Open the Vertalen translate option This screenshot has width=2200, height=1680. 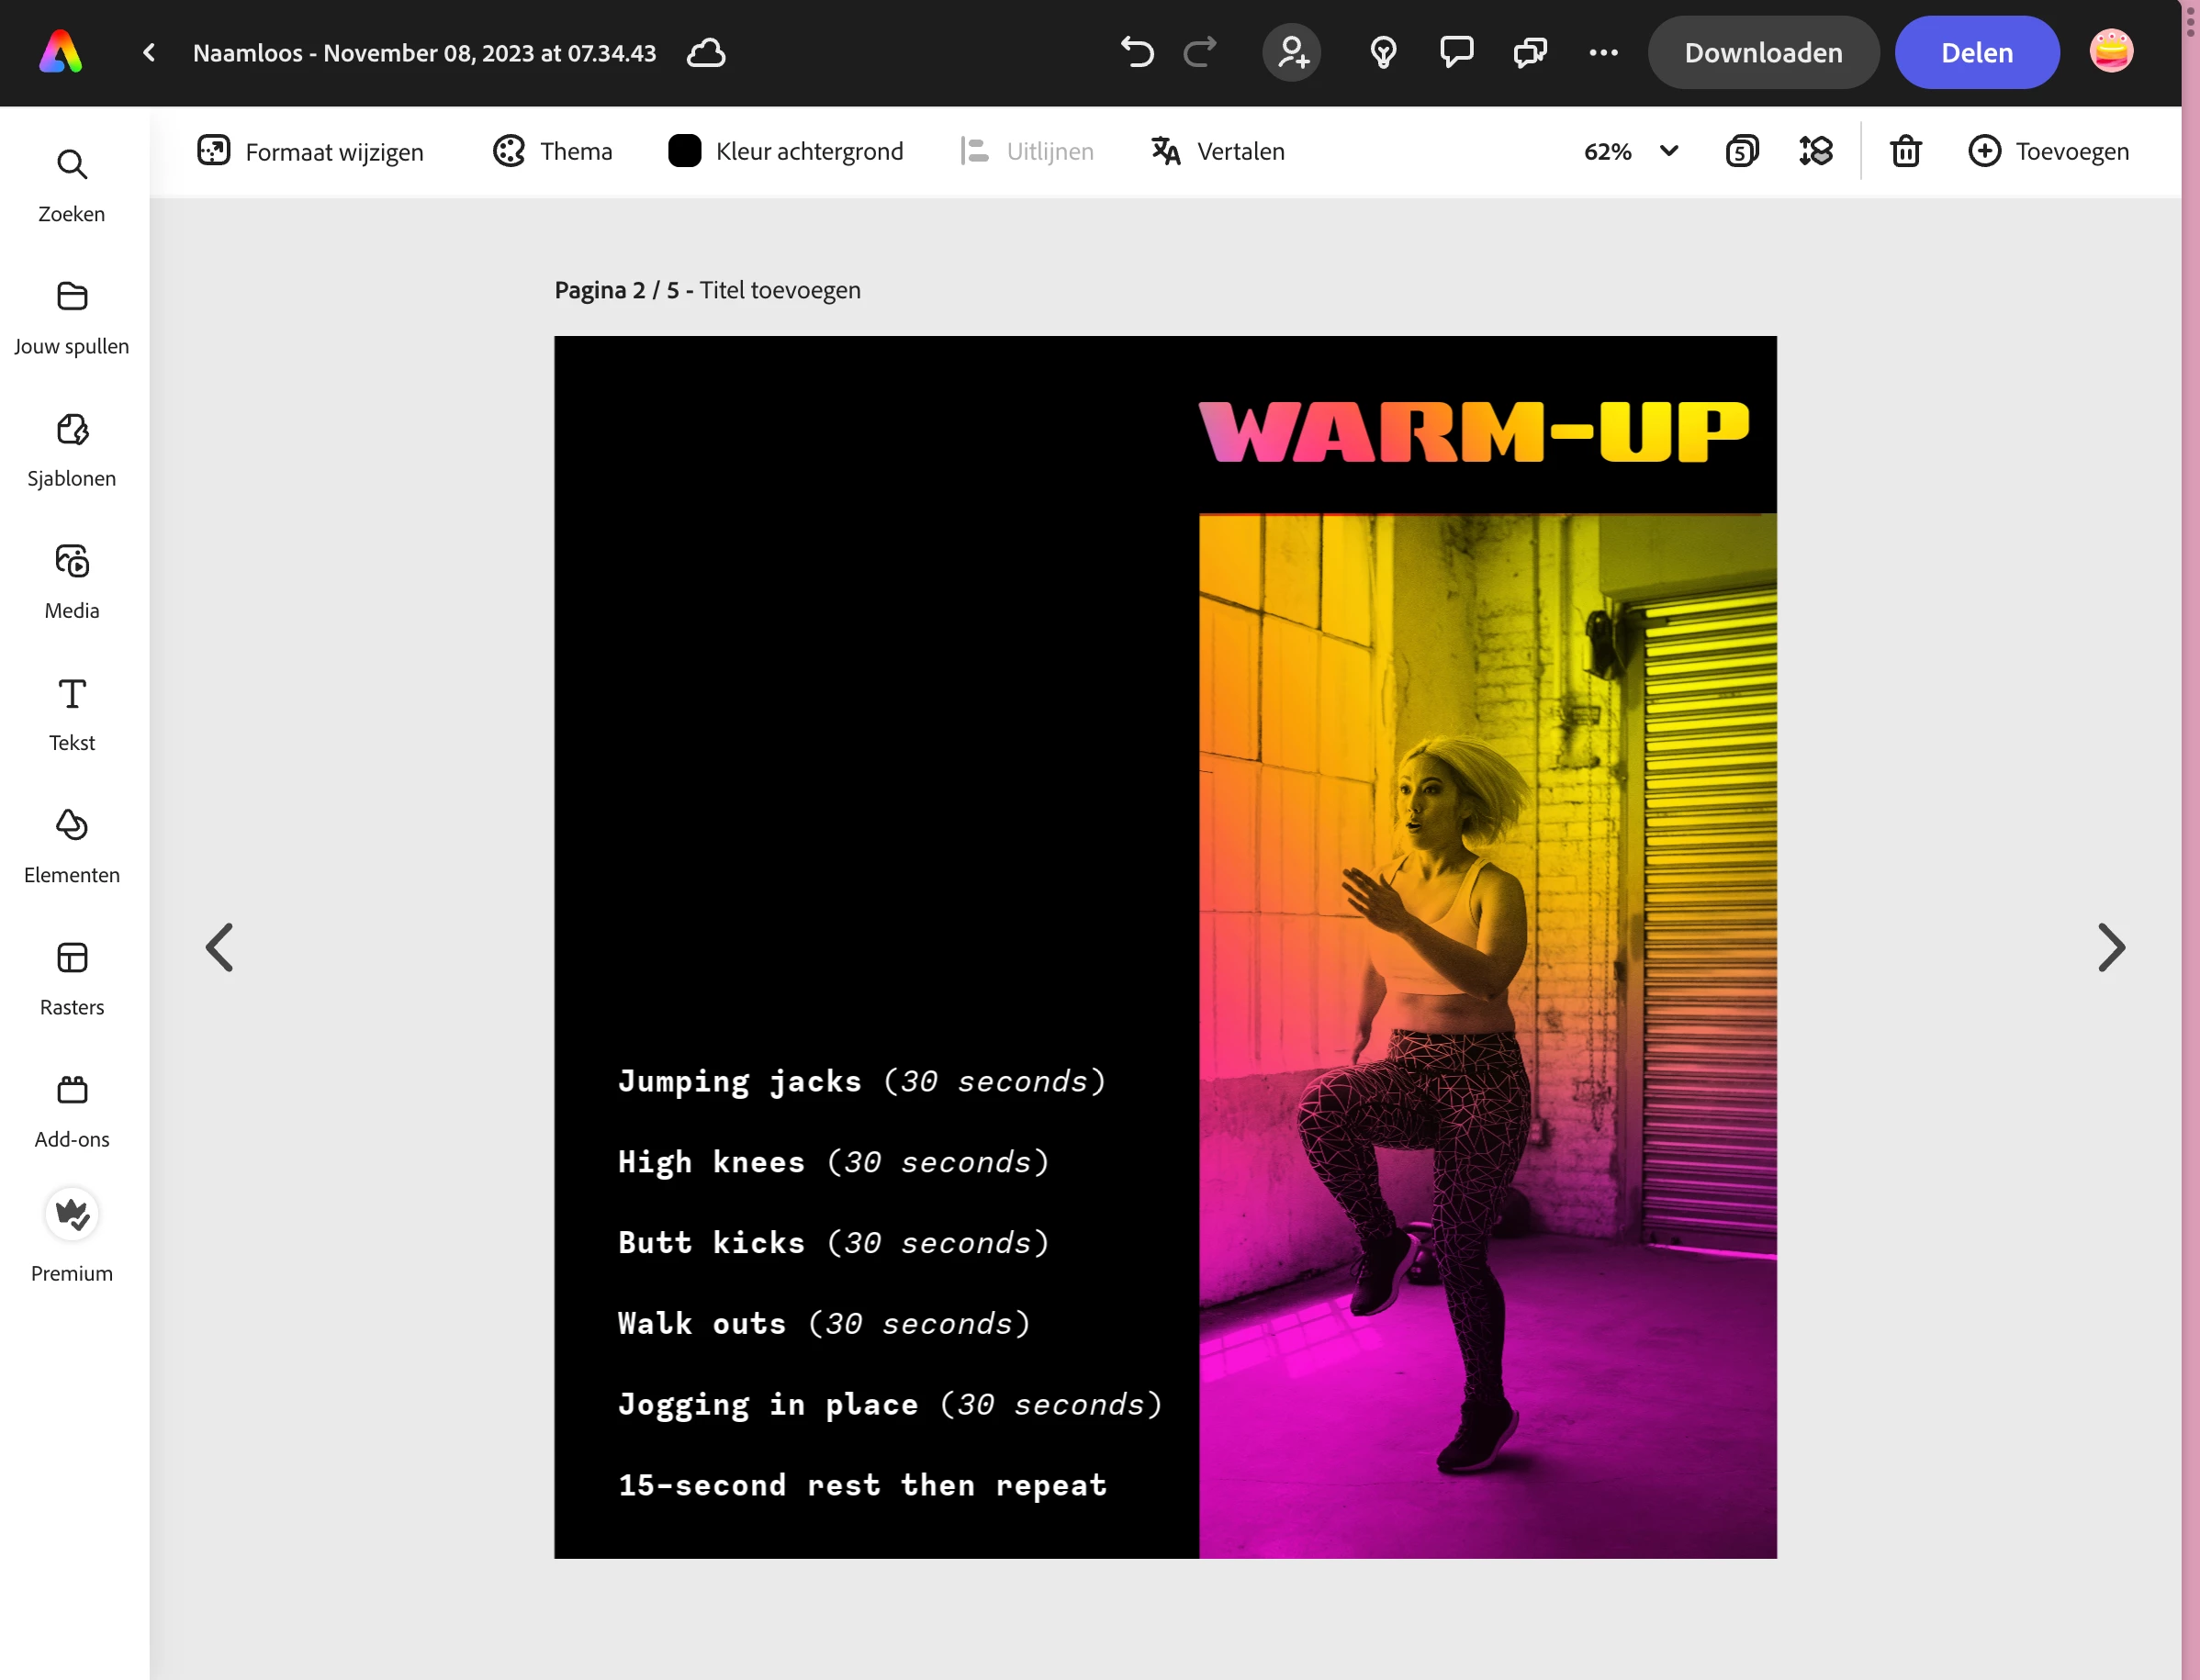click(1218, 151)
